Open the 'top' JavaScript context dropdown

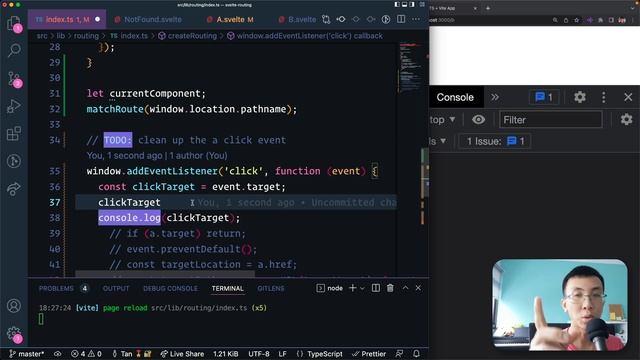(442, 120)
